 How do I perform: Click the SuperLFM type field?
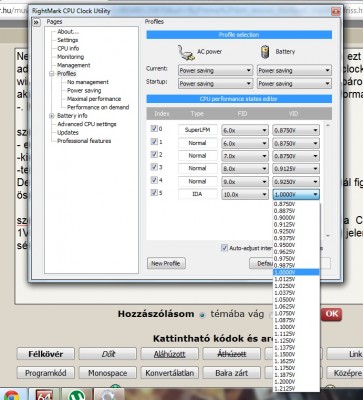[x=198, y=130]
